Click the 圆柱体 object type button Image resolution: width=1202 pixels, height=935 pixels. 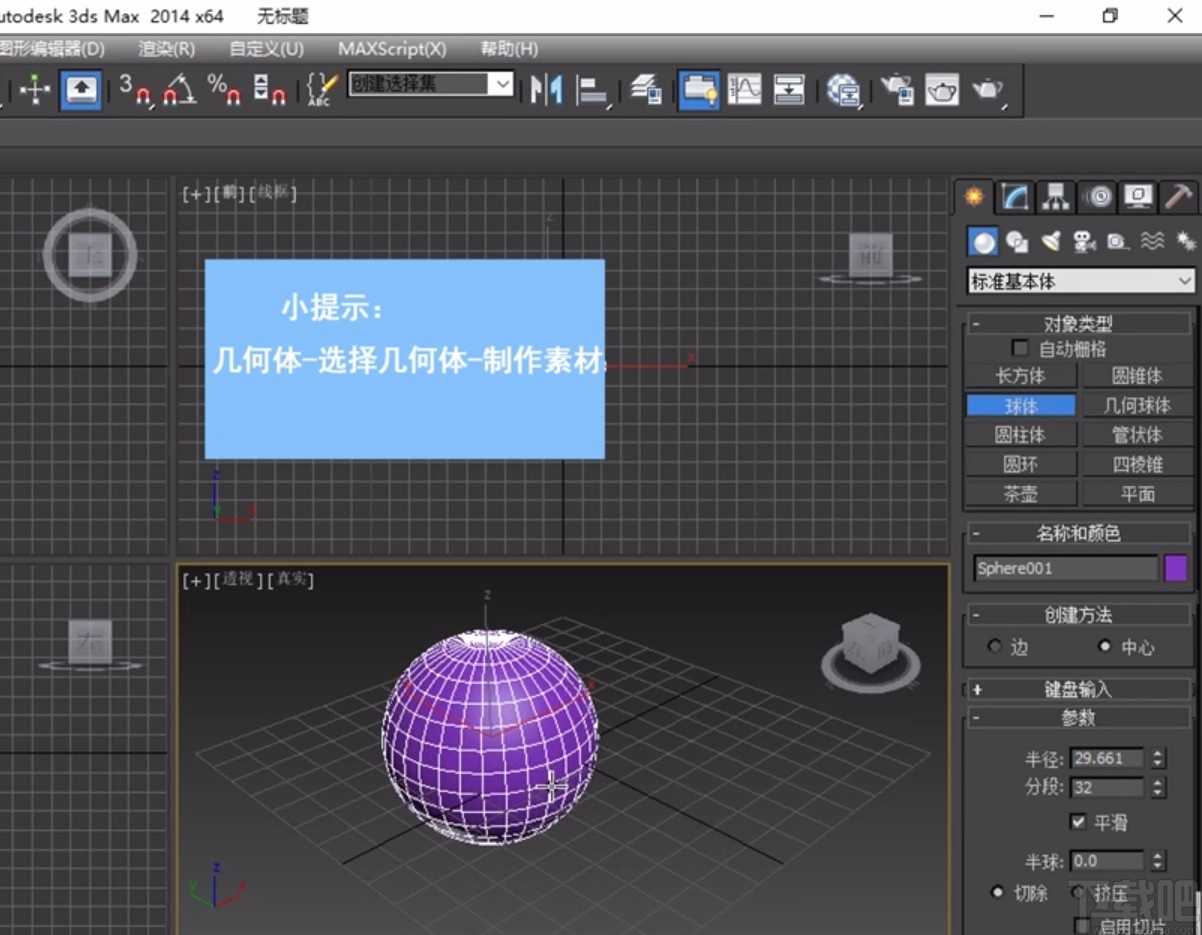coord(1021,434)
